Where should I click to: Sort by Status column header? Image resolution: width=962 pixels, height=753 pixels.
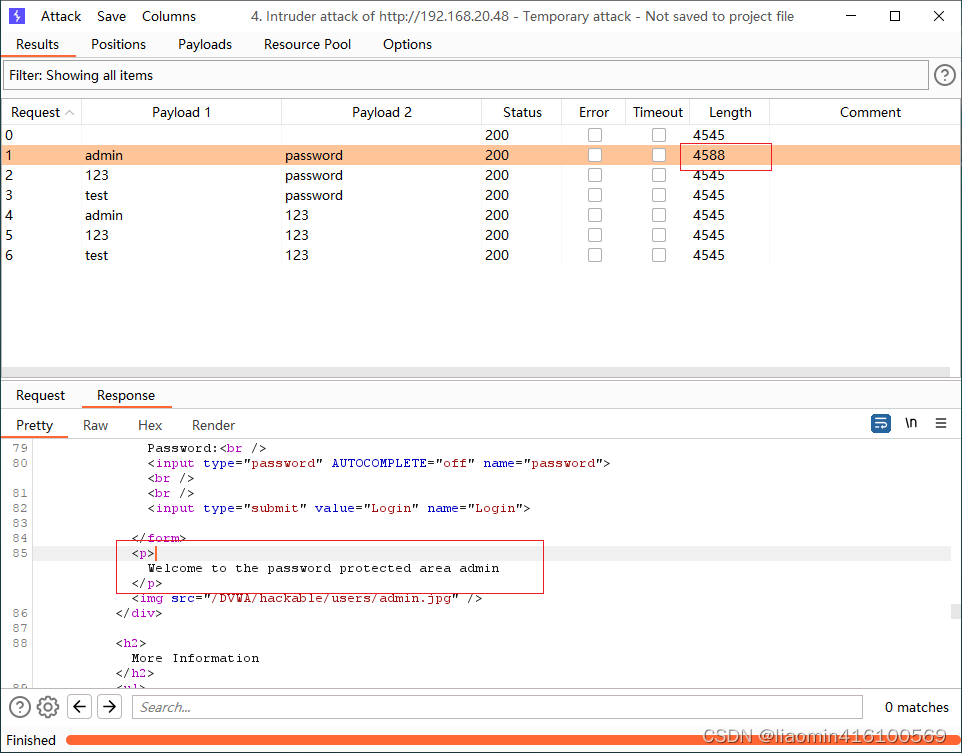522,112
